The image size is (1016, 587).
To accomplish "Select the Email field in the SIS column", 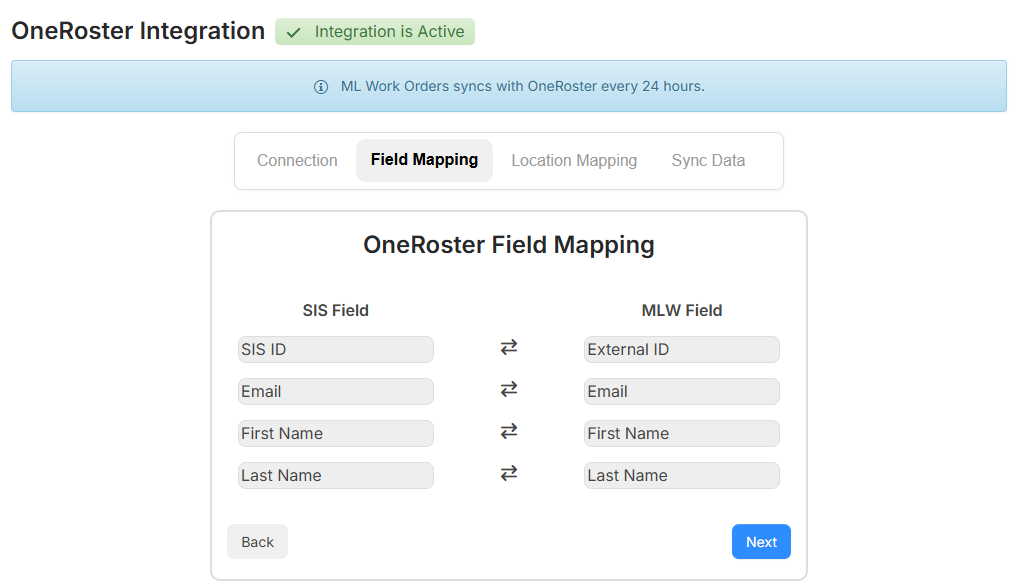I will pos(336,391).
